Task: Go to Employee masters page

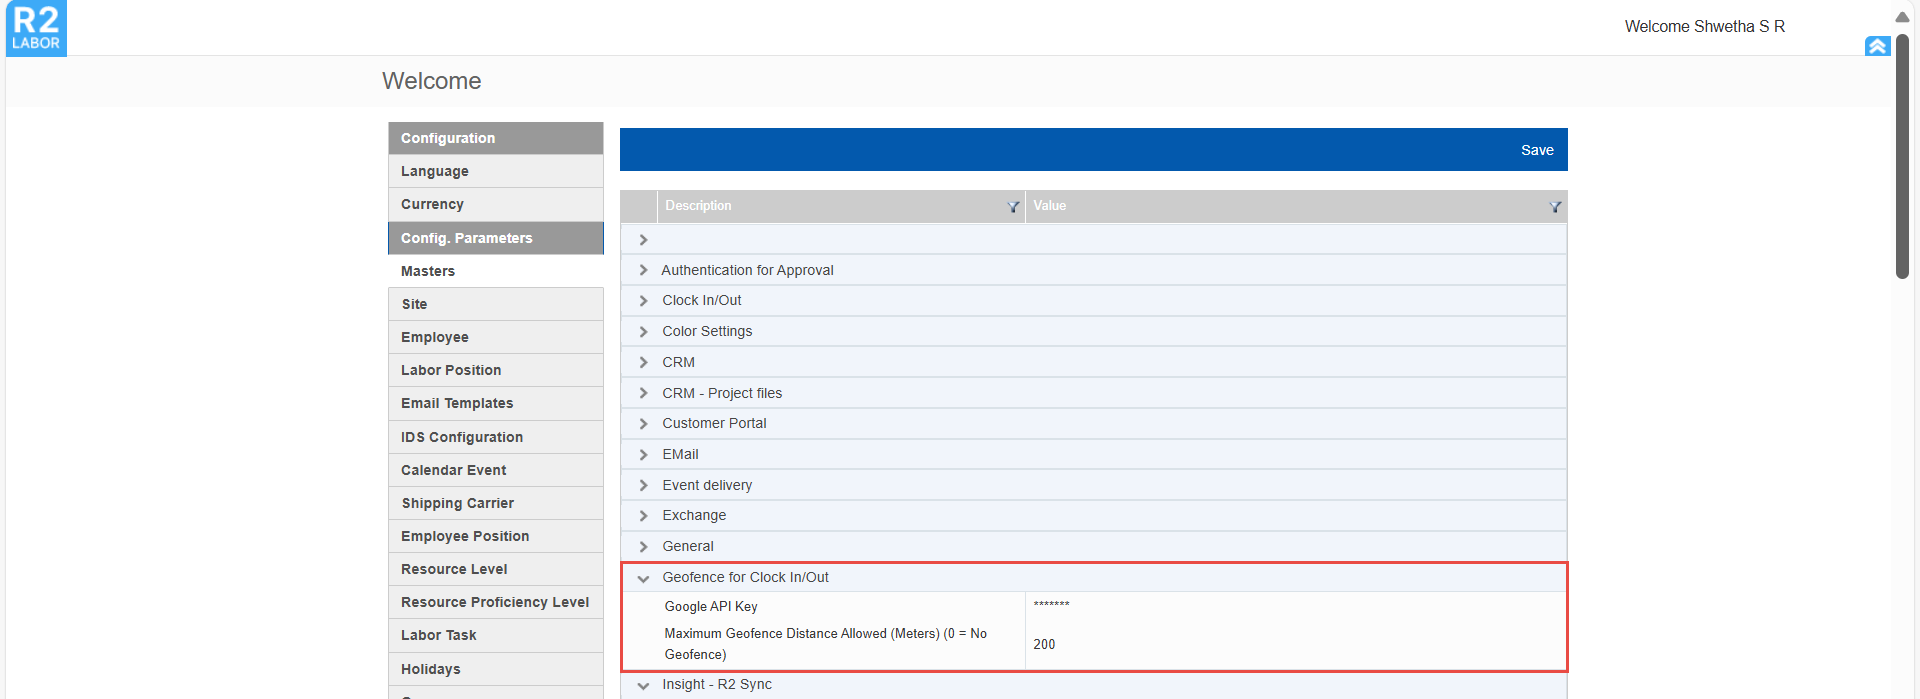Action: (x=435, y=338)
